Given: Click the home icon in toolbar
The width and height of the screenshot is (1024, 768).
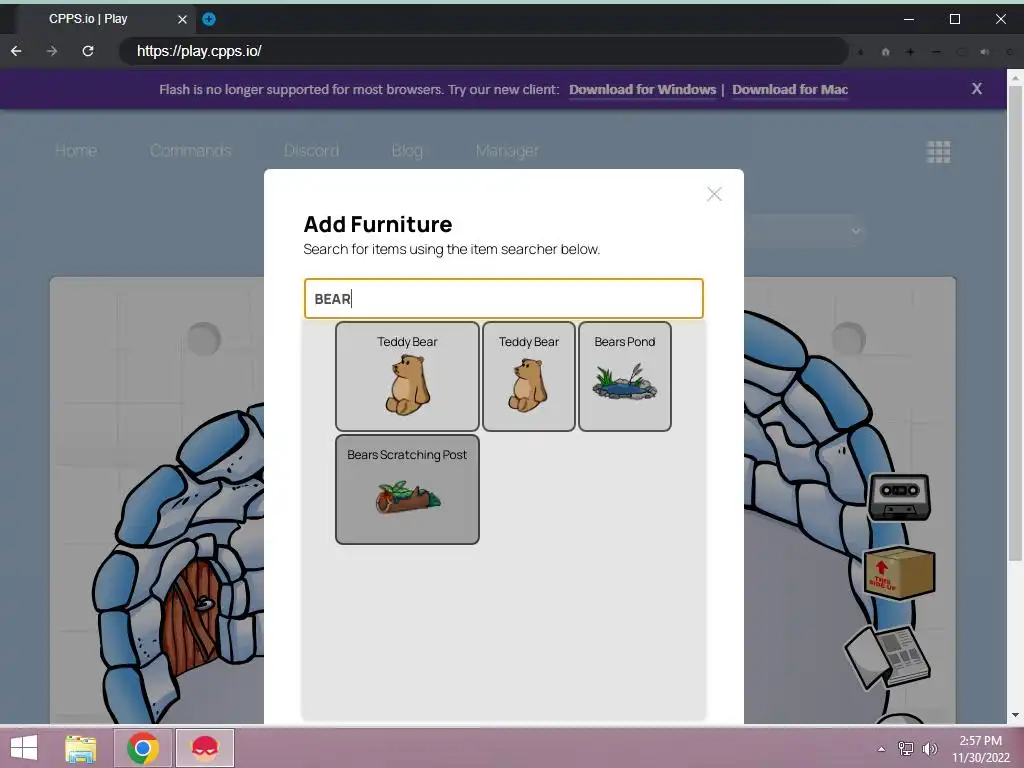Looking at the screenshot, I should (x=886, y=52).
